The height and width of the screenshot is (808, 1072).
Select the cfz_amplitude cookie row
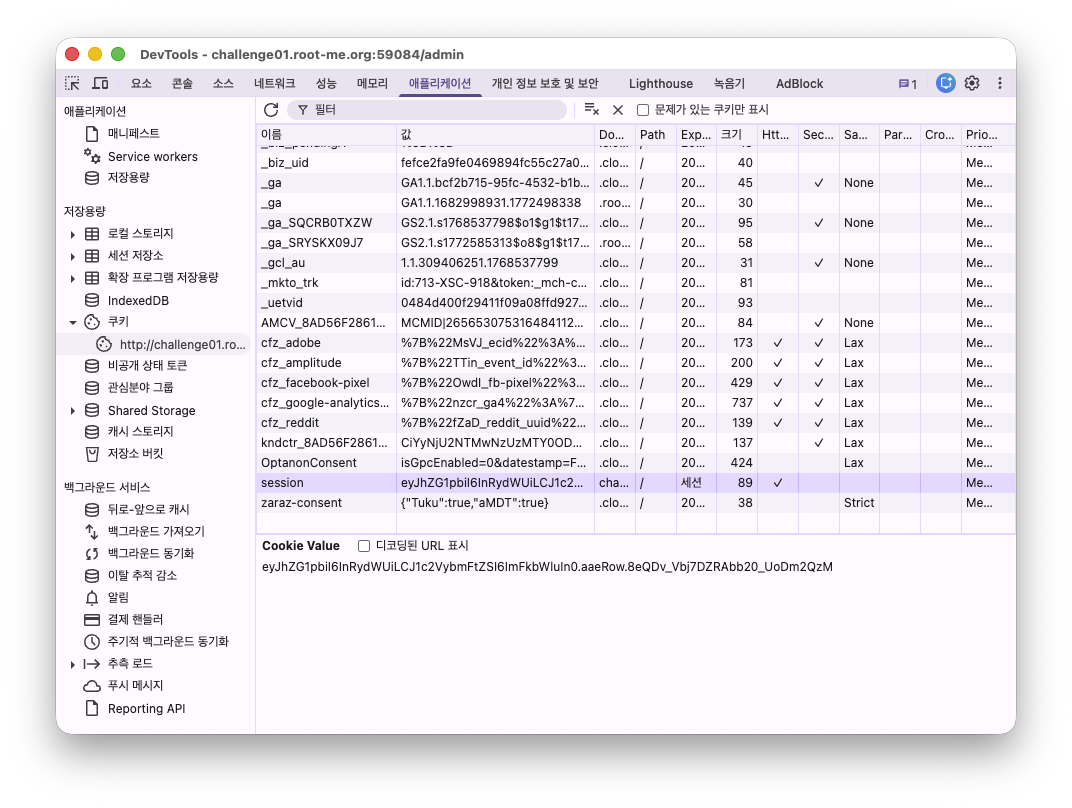pos(635,362)
